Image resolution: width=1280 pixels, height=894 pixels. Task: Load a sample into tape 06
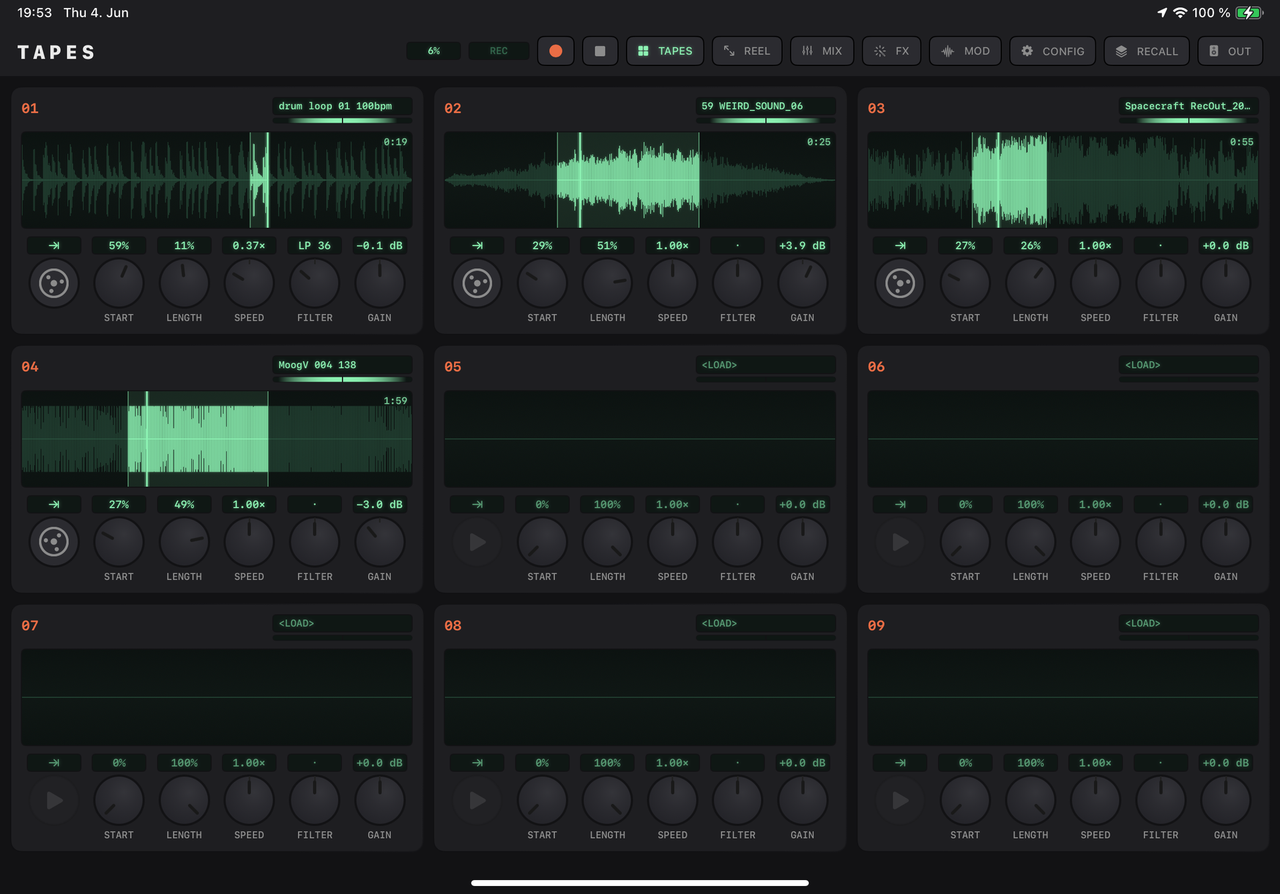(x=1188, y=365)
